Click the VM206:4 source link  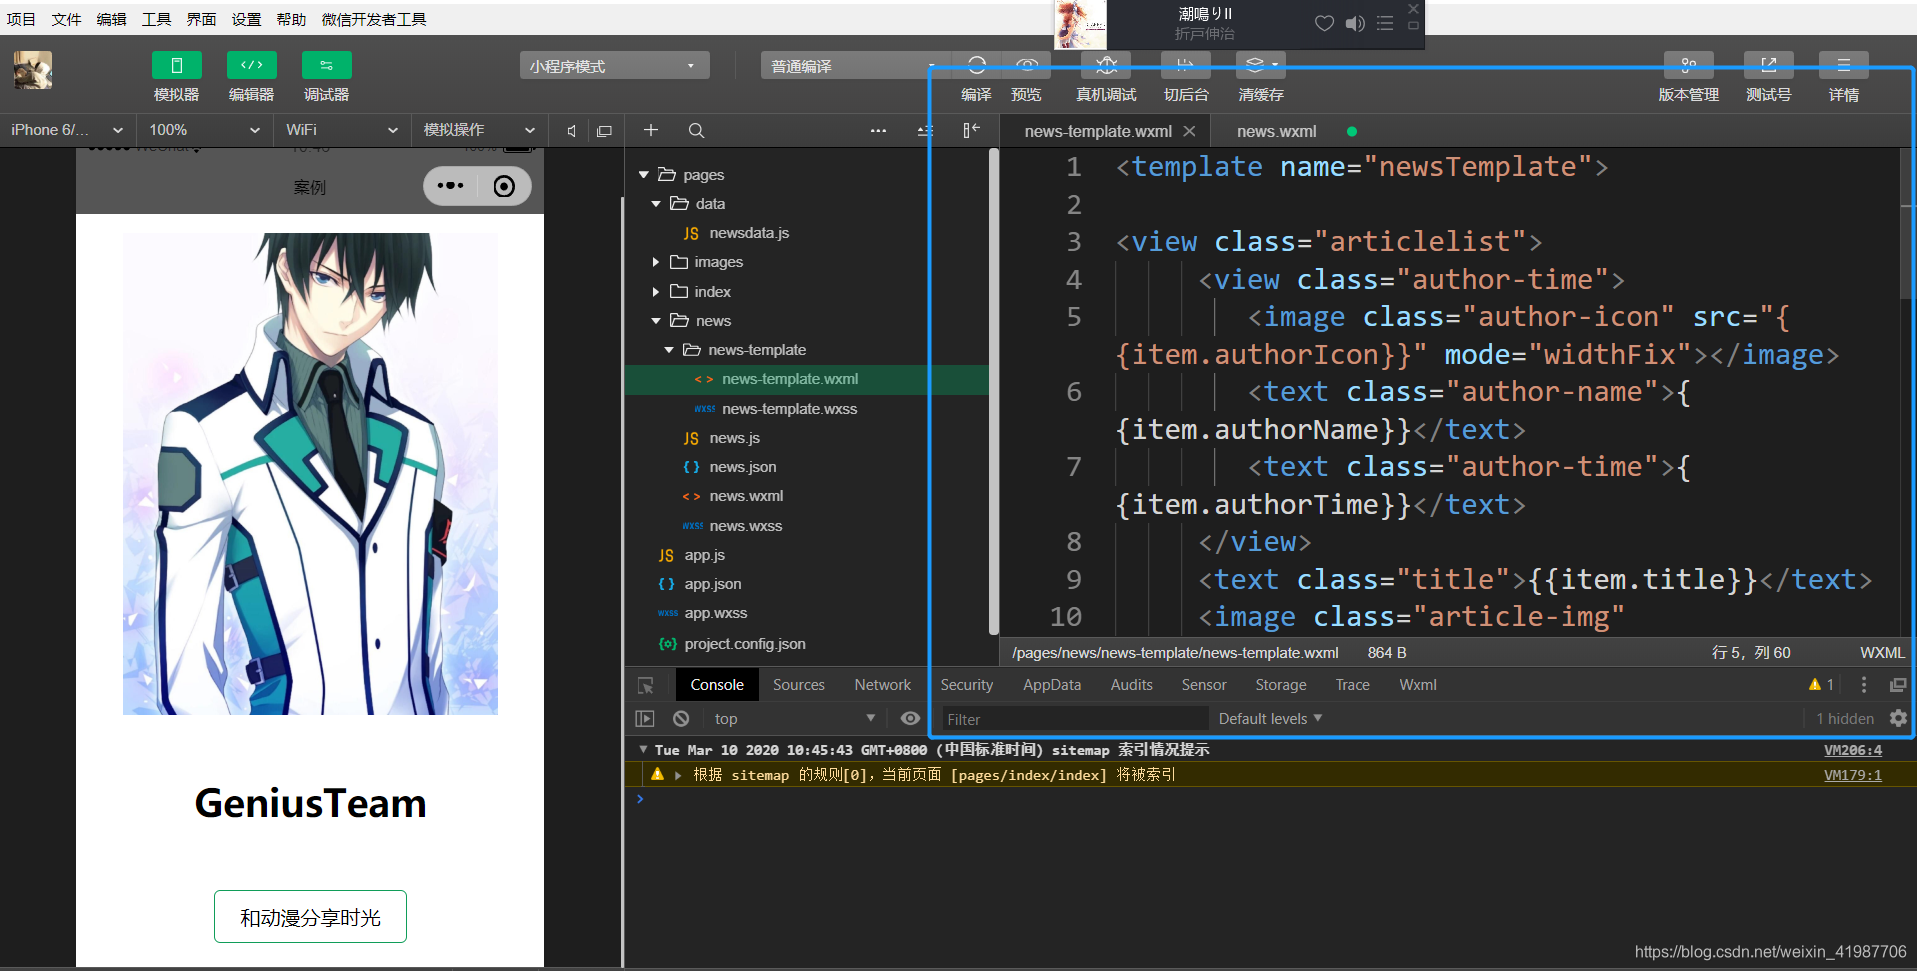(1852, 750)
